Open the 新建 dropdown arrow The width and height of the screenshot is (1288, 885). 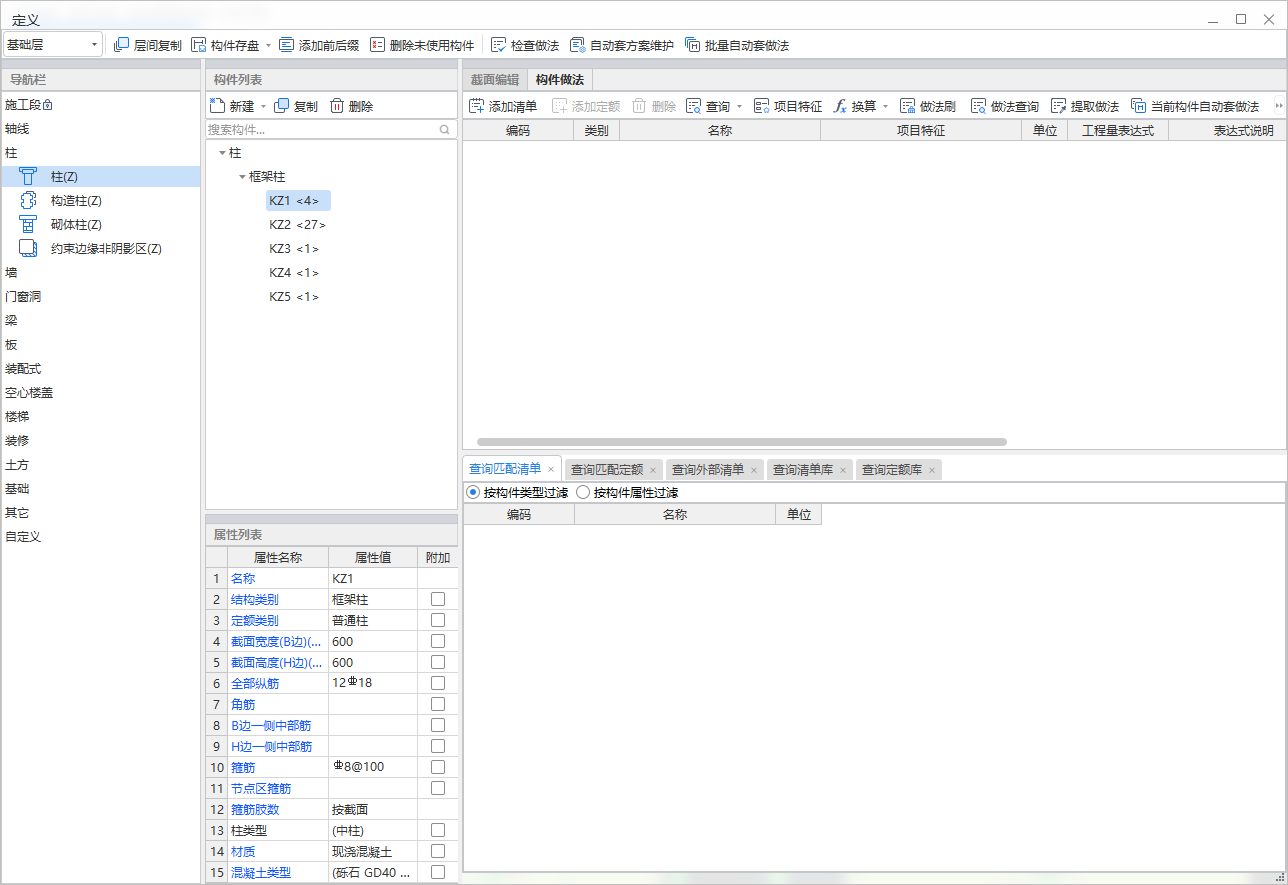263,107
